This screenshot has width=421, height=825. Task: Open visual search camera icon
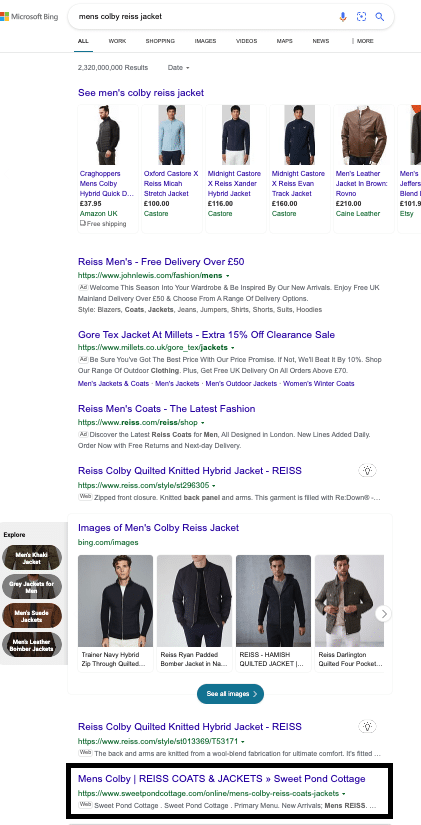361,17
